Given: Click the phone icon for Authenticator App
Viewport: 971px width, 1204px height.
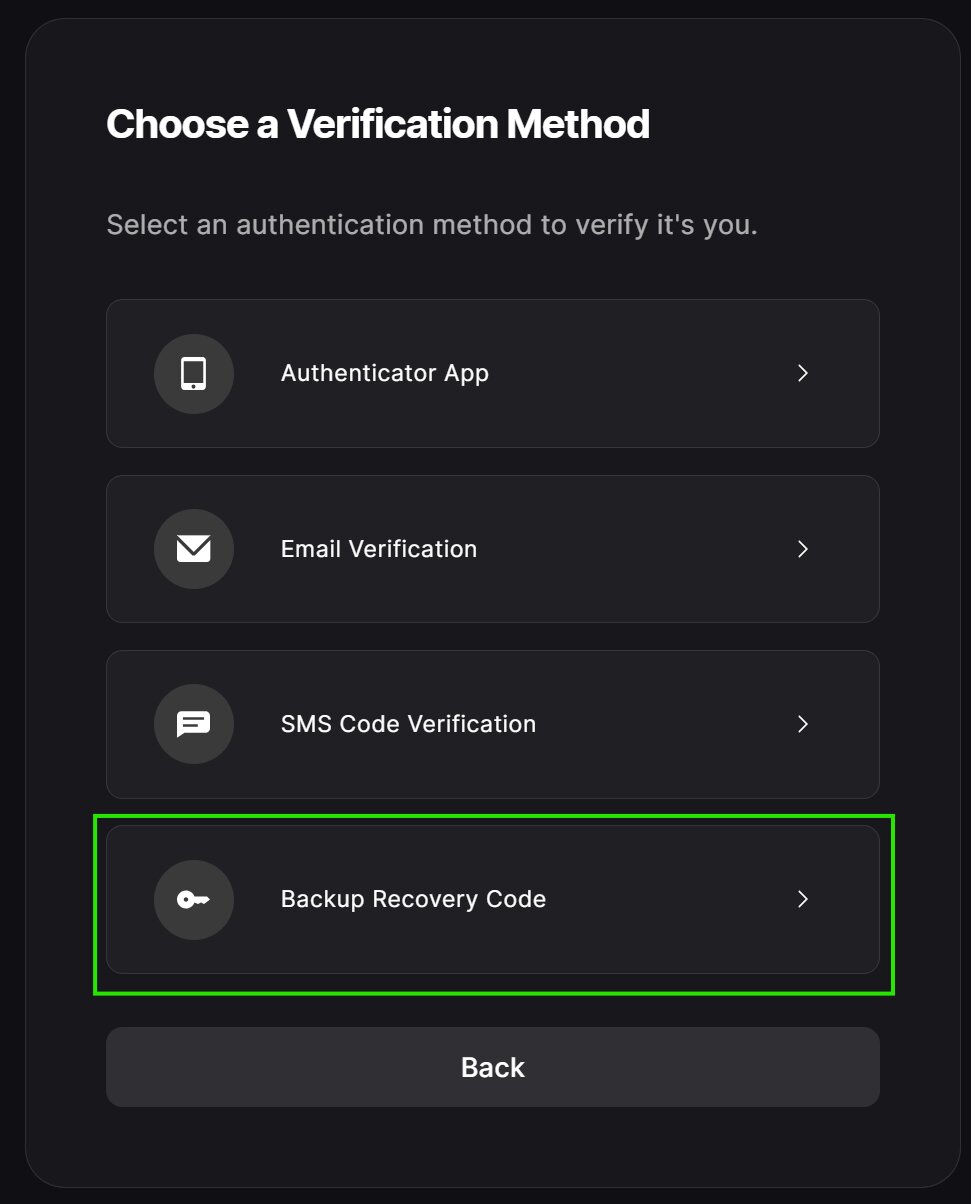Looking at the screenshot, I should point(194,374).
